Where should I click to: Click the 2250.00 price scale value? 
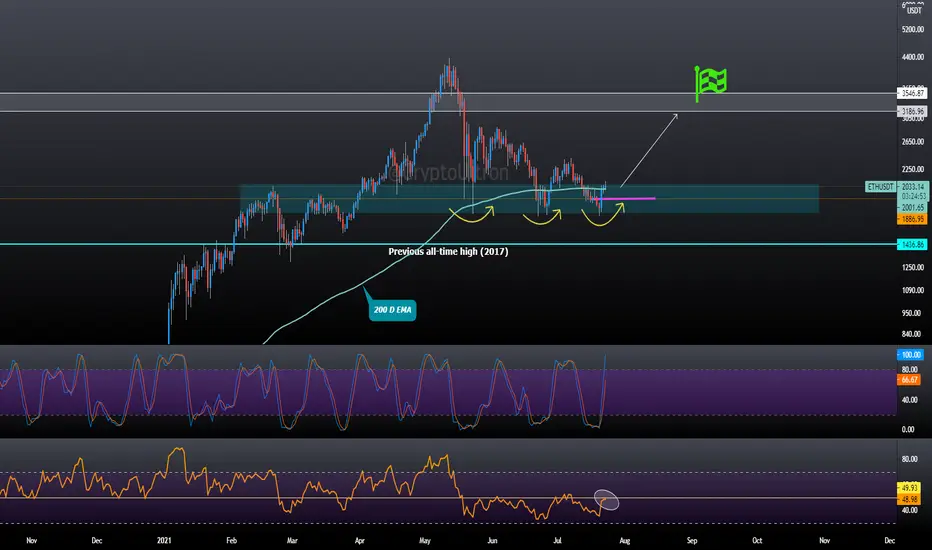913,169
